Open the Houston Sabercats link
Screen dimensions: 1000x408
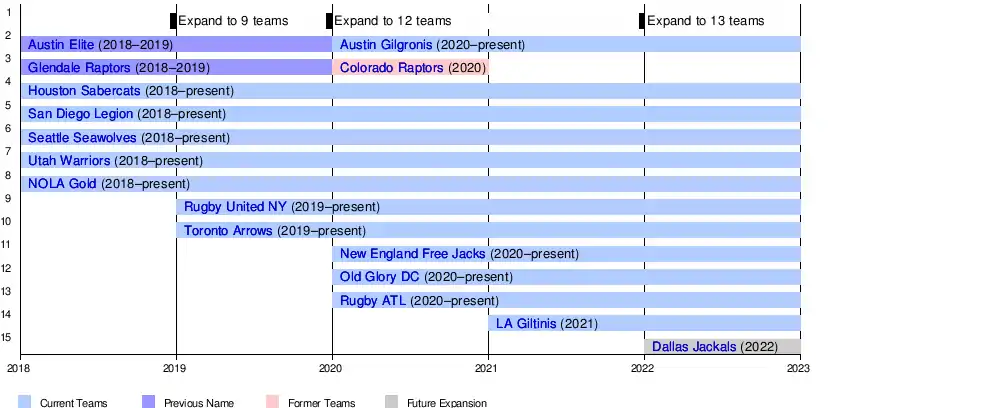coord(84,91)
